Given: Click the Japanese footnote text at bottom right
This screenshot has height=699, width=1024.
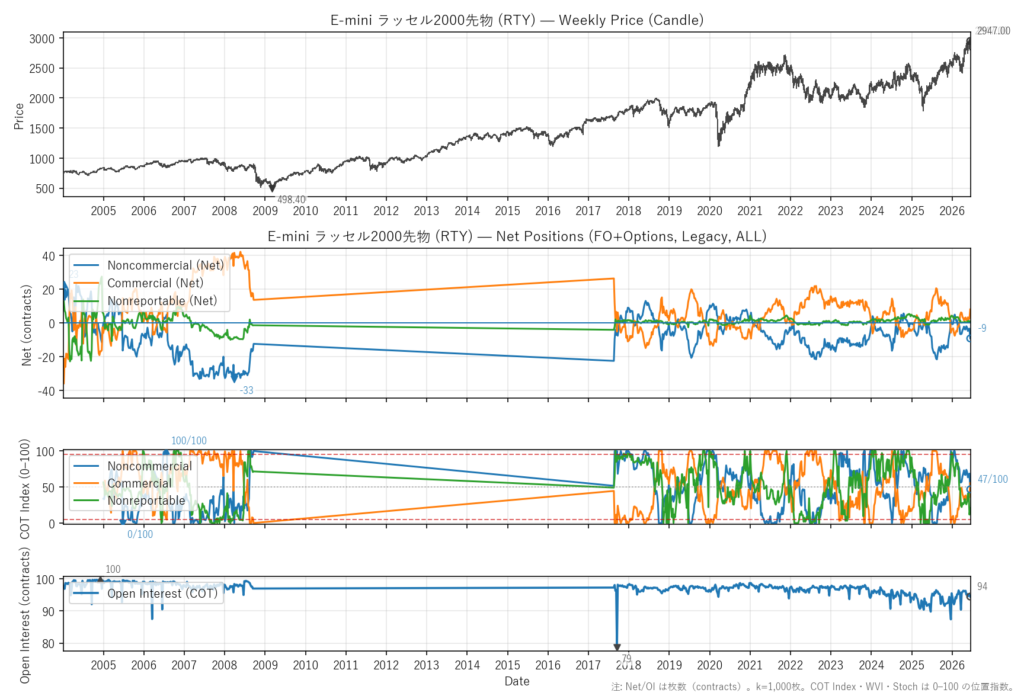Looking at the screenshot, I should pyautogui.click(x=812, y=687).
